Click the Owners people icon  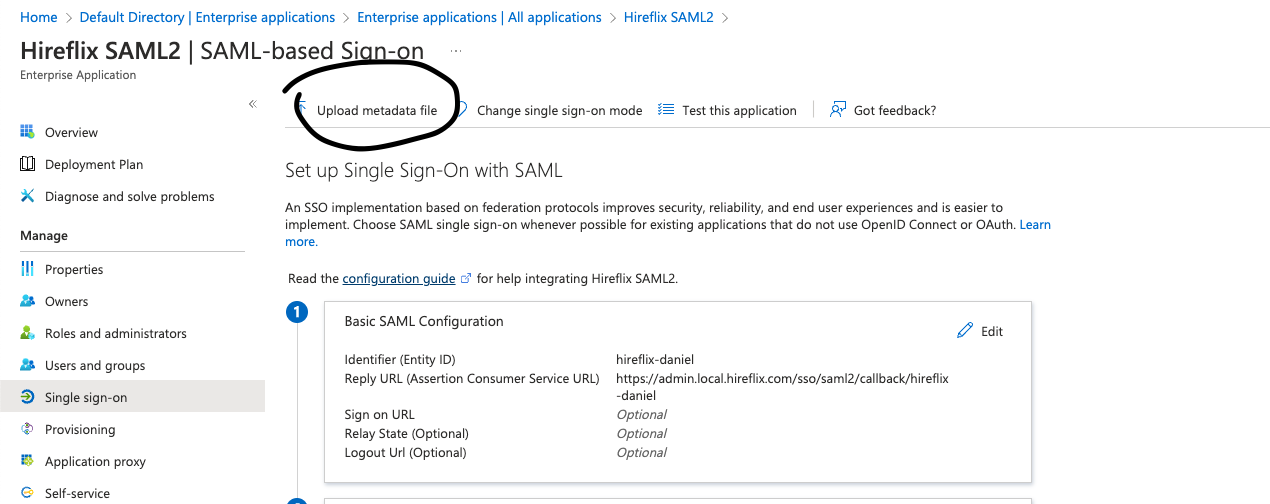coord(27,301)
